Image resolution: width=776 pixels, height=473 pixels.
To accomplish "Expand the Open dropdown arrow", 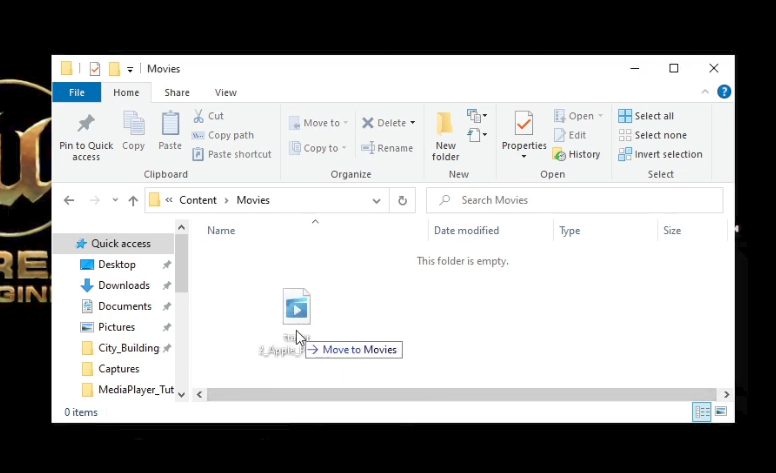I will pos(600,116).
